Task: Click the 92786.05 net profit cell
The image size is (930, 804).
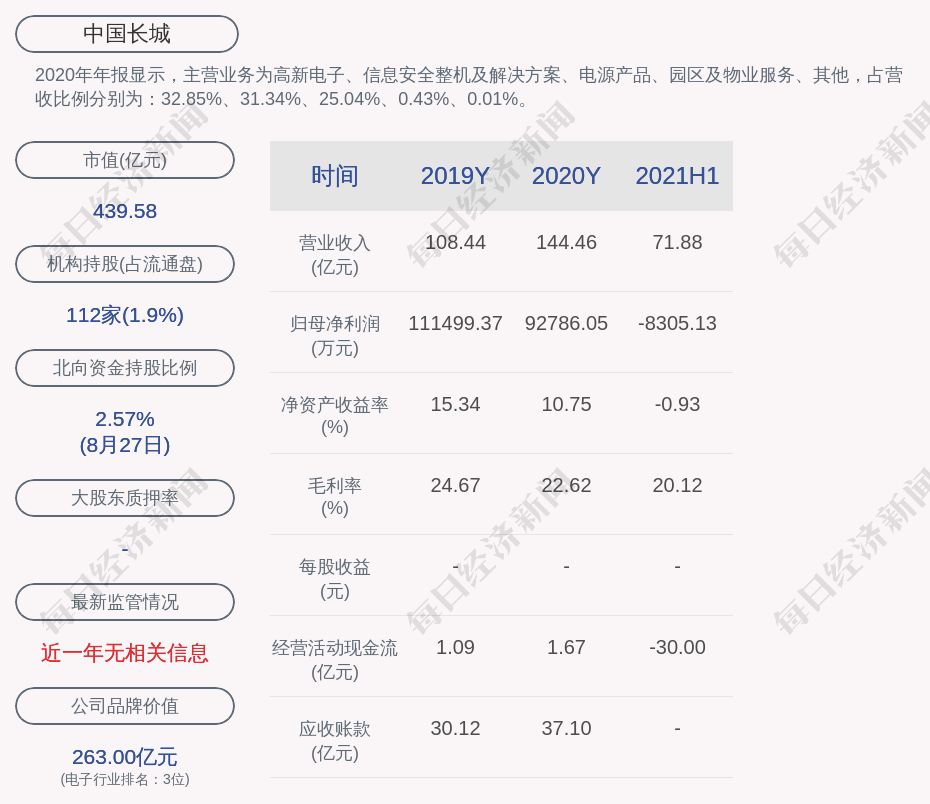Action: click(x=566, y=323)
